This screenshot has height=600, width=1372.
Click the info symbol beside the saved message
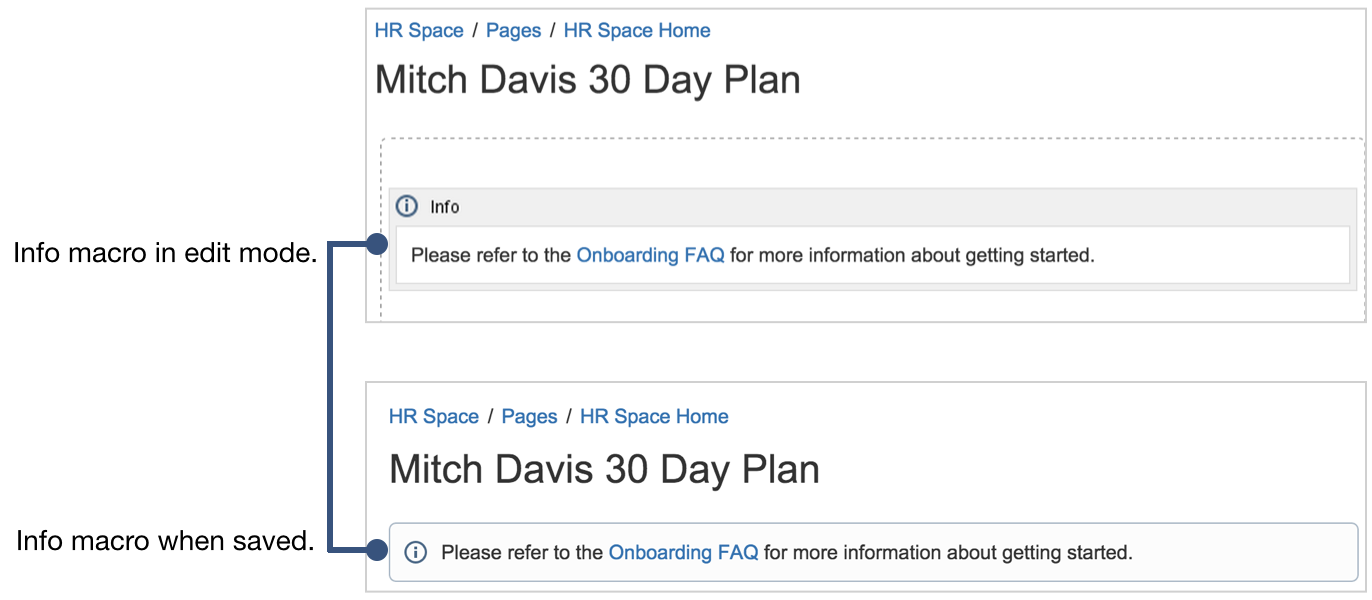415,551
